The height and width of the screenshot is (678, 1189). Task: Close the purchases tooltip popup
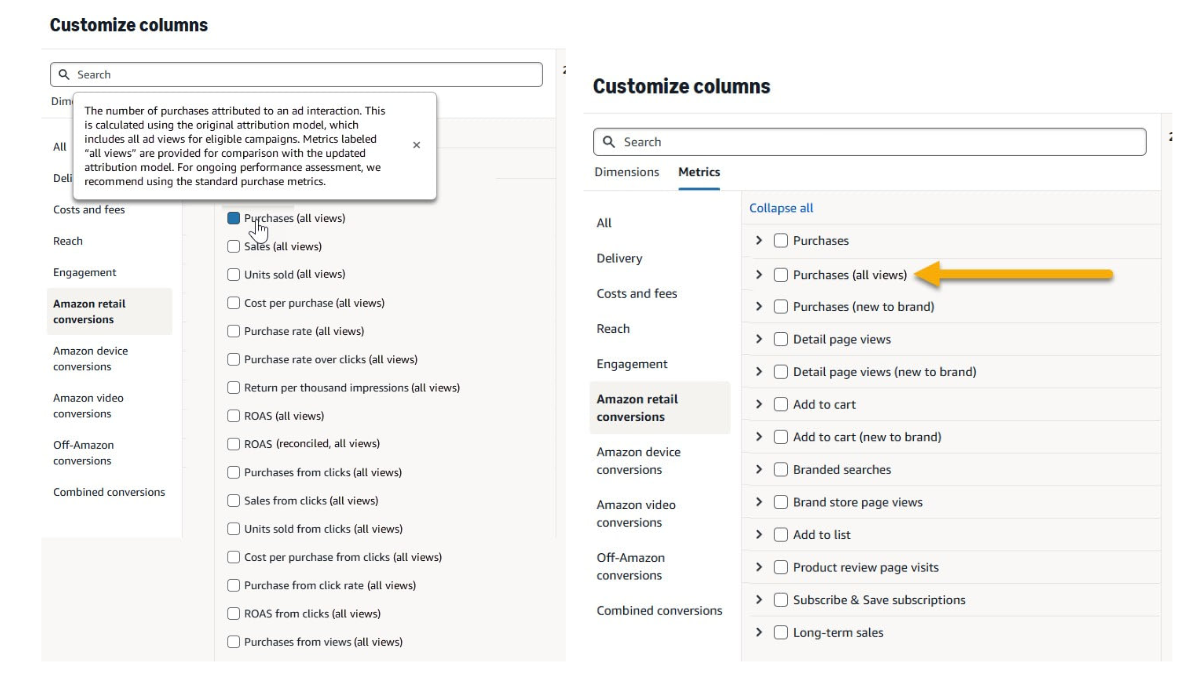(x=416, y=145)
